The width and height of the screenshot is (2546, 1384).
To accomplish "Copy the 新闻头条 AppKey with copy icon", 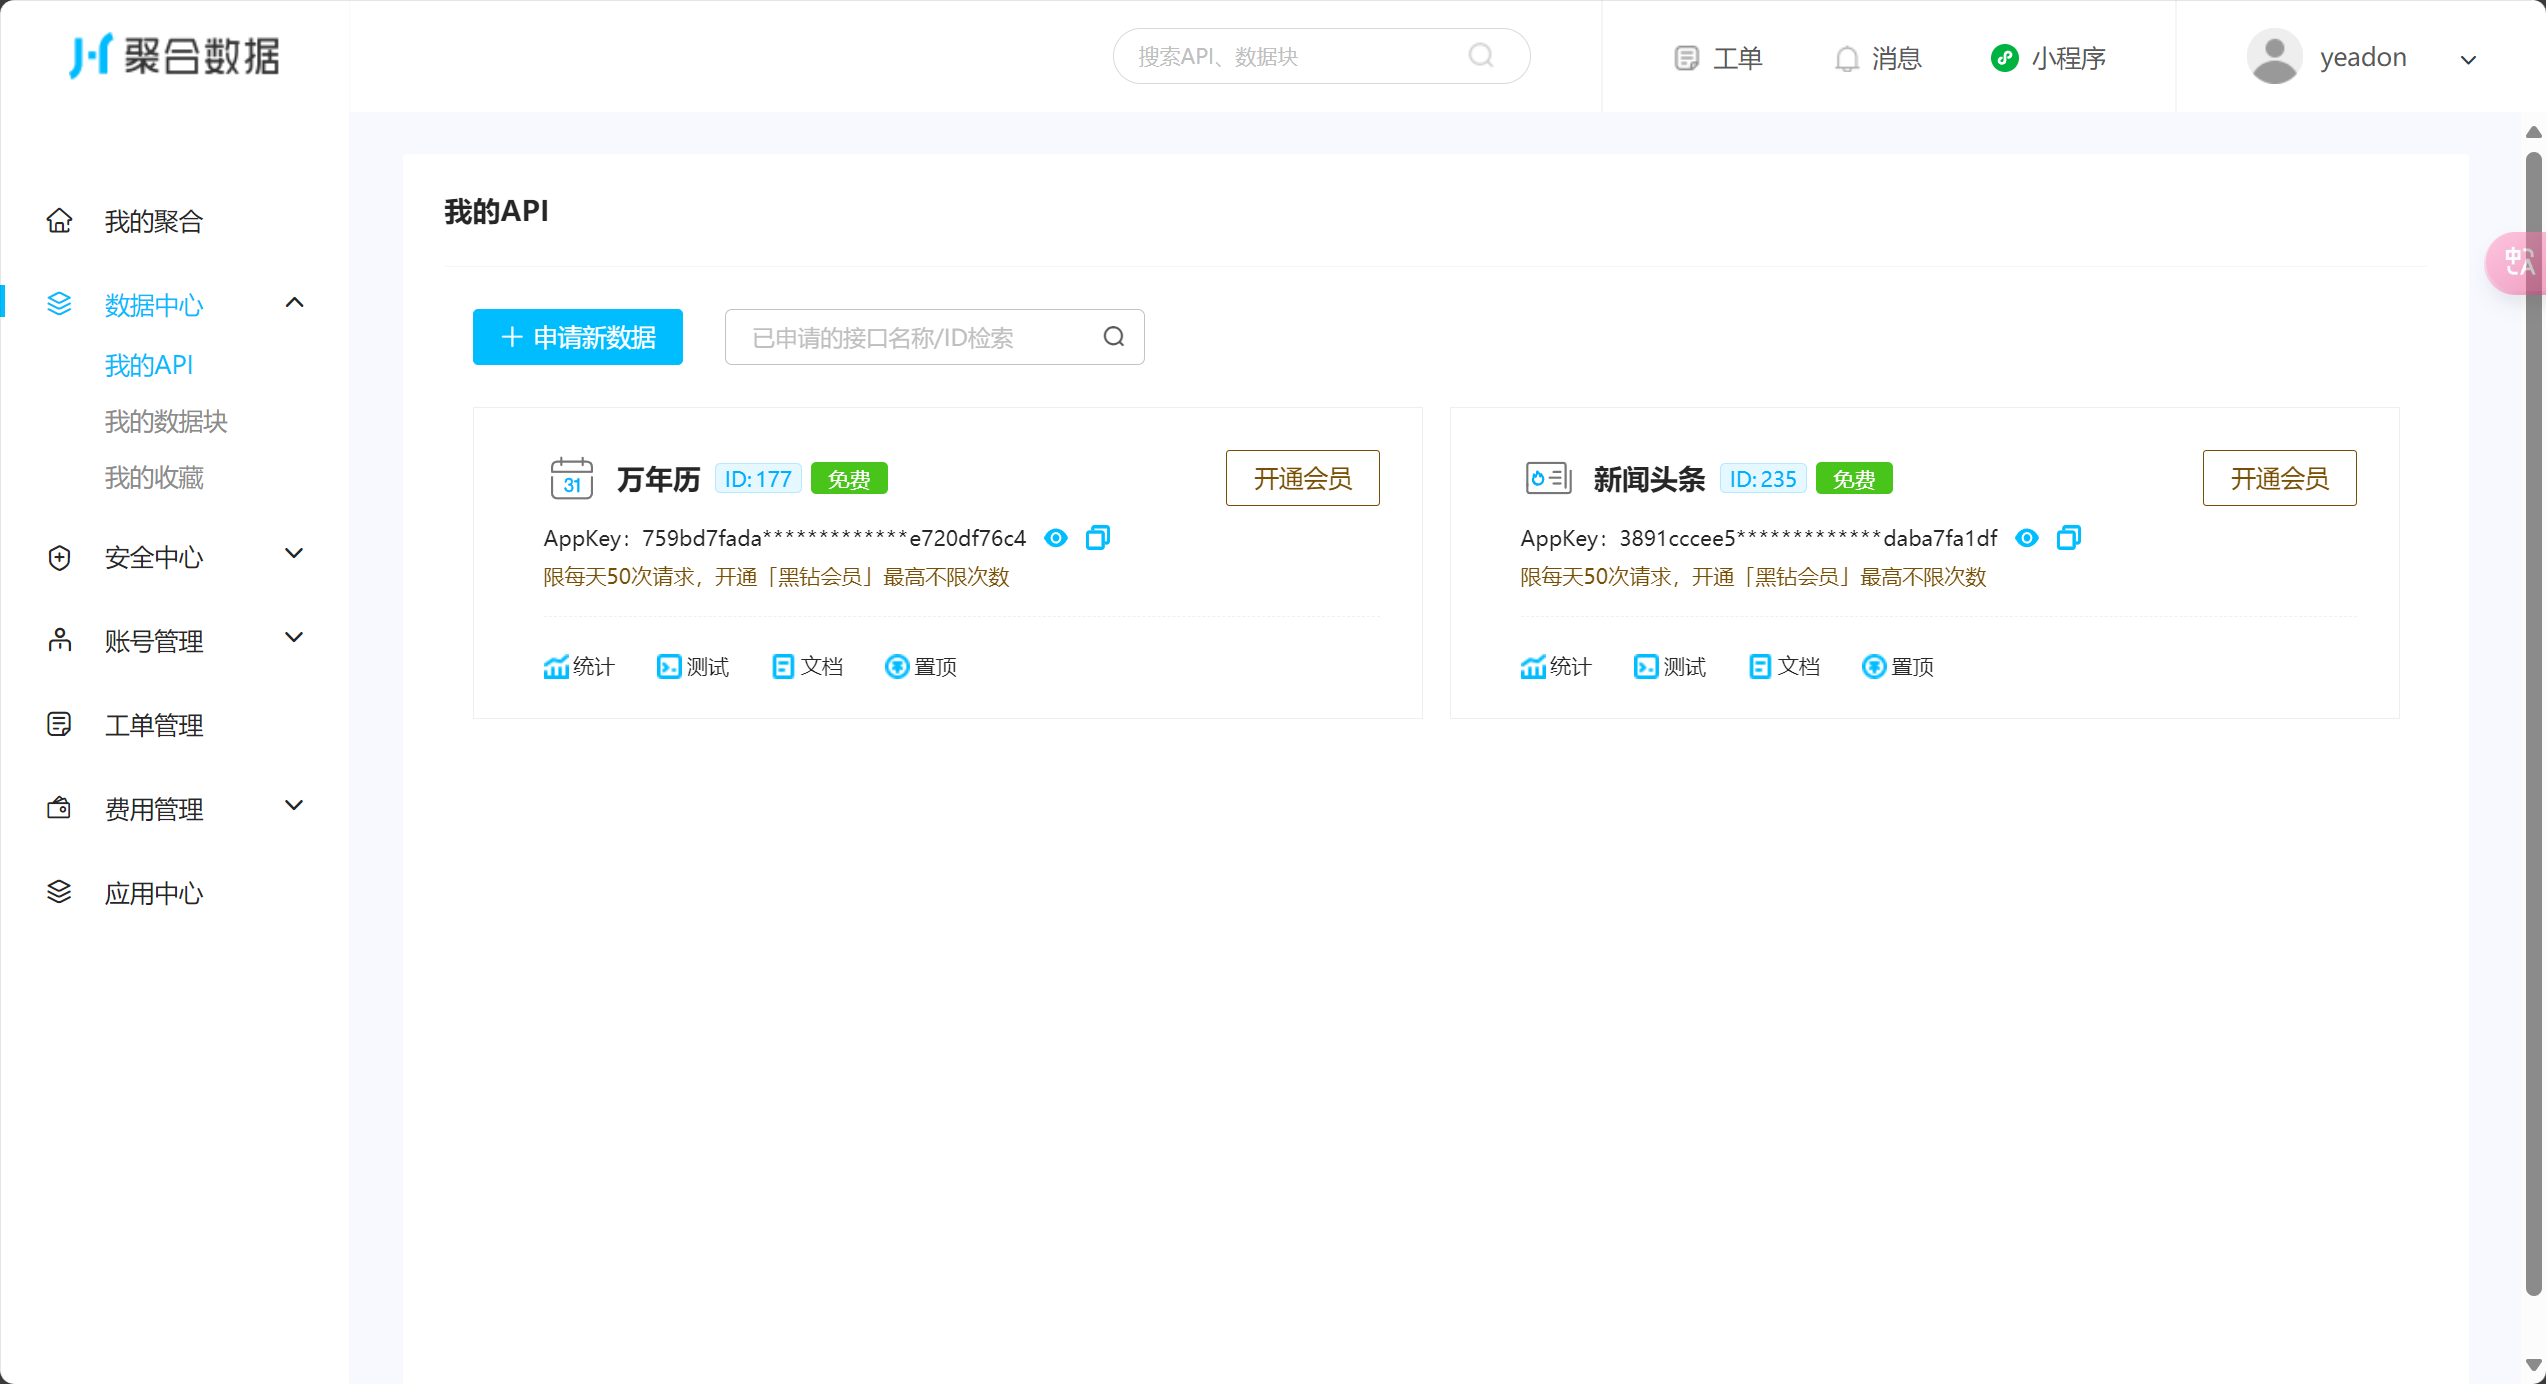I will tap(2069, 538).
